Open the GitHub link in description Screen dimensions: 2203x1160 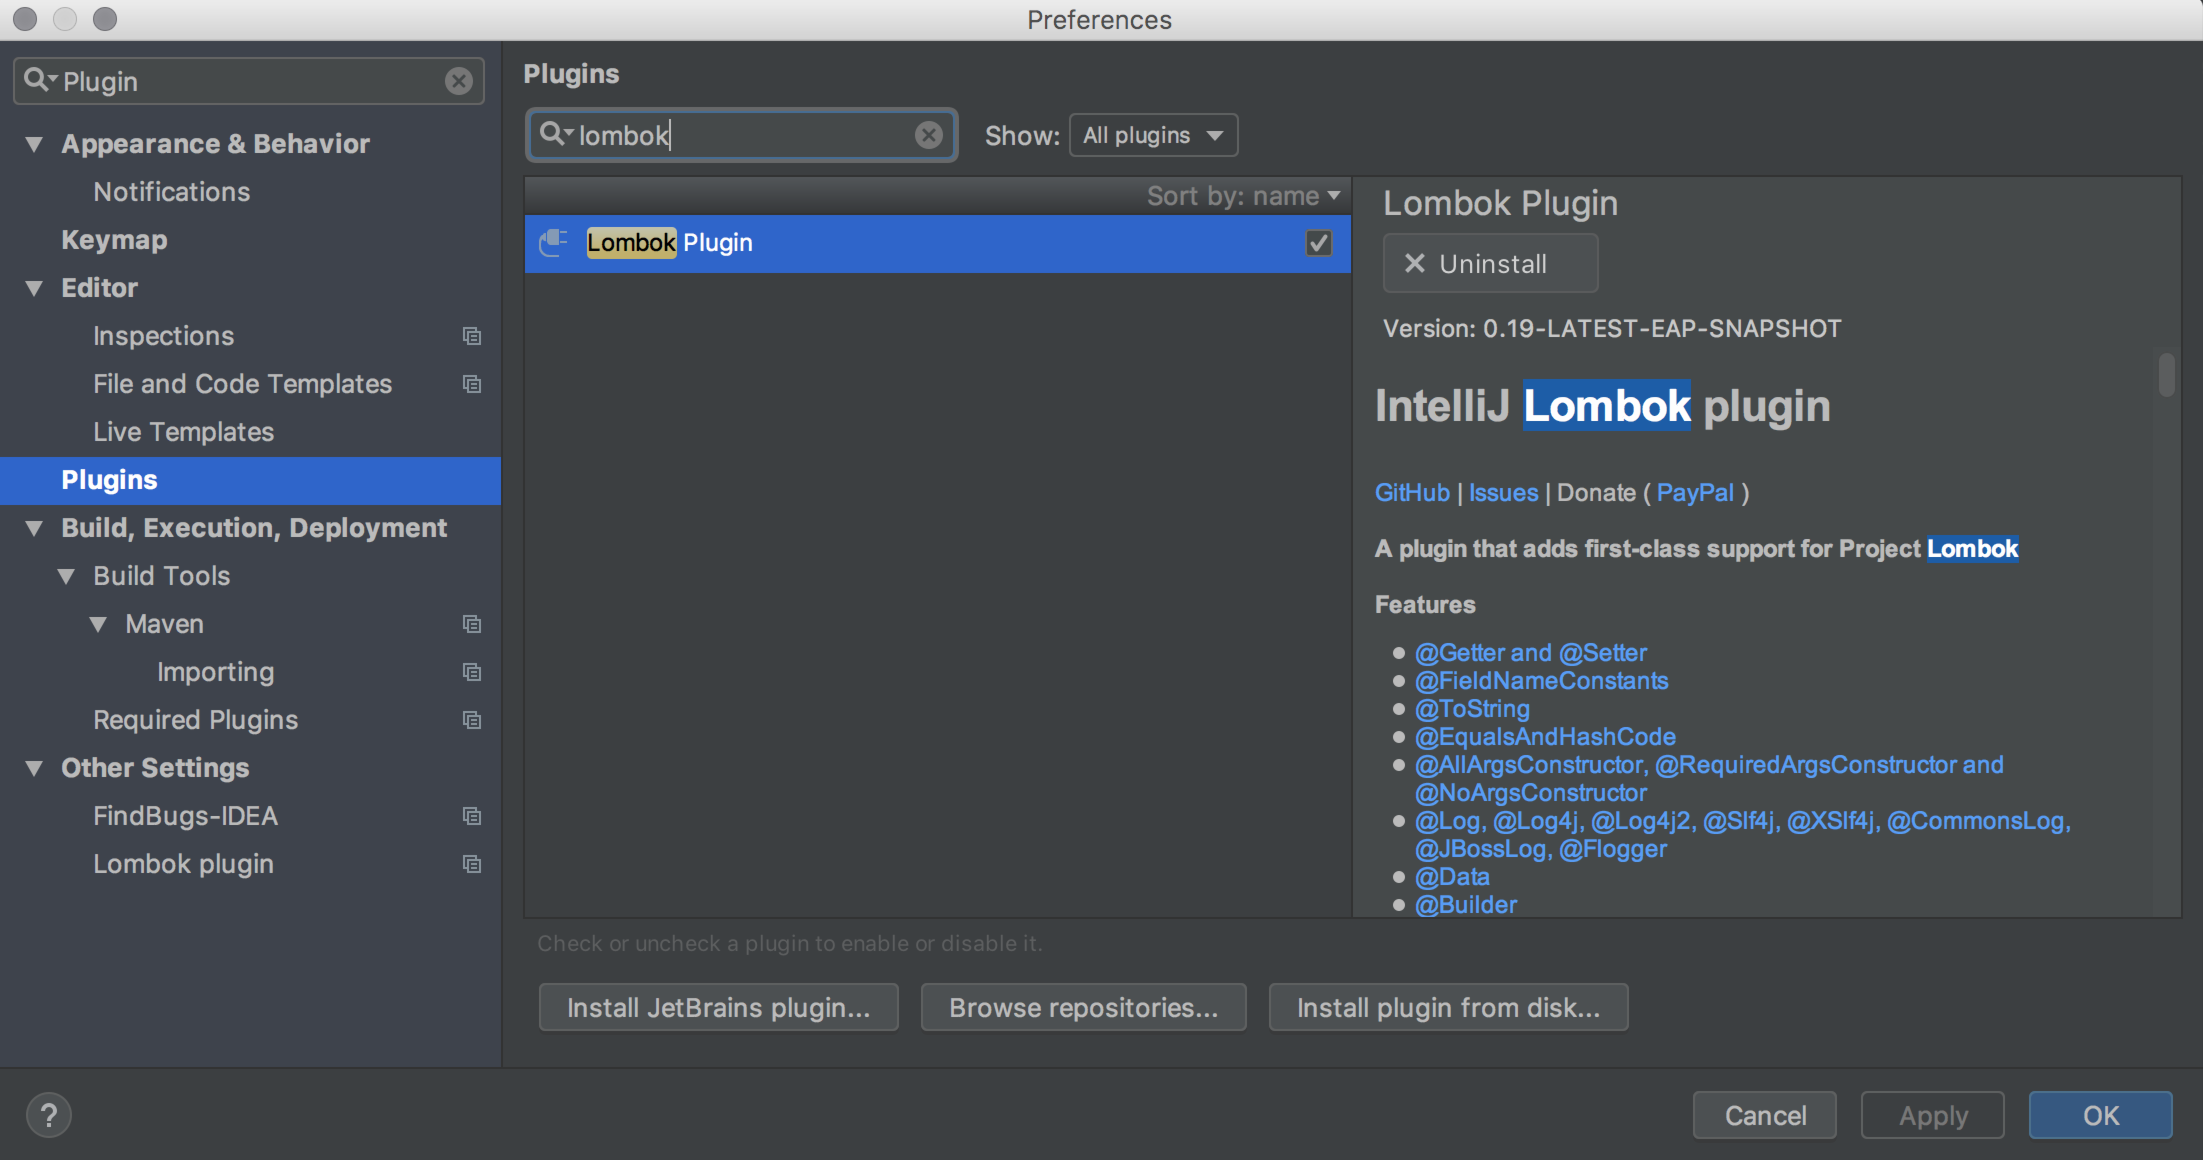coord(1411,493)
